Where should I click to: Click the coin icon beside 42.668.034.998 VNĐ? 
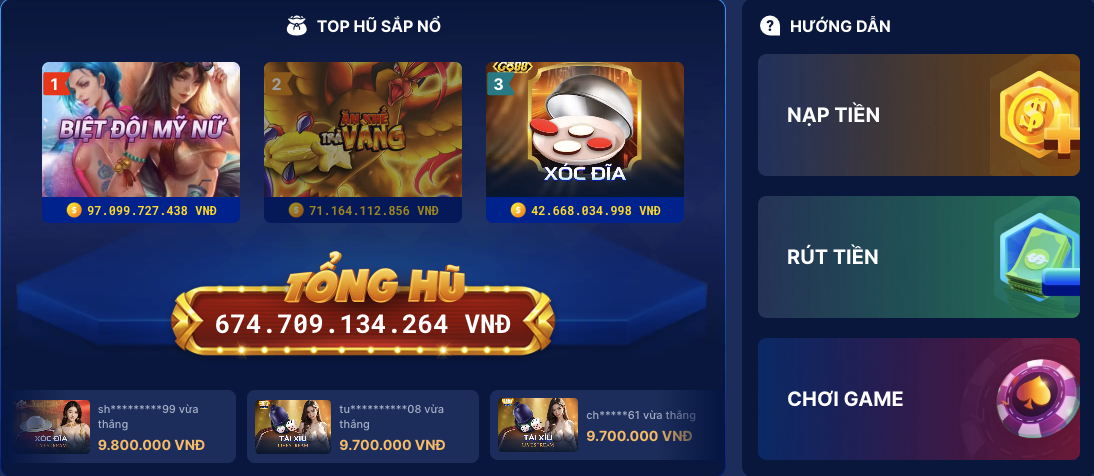click(x=518, y=210)
